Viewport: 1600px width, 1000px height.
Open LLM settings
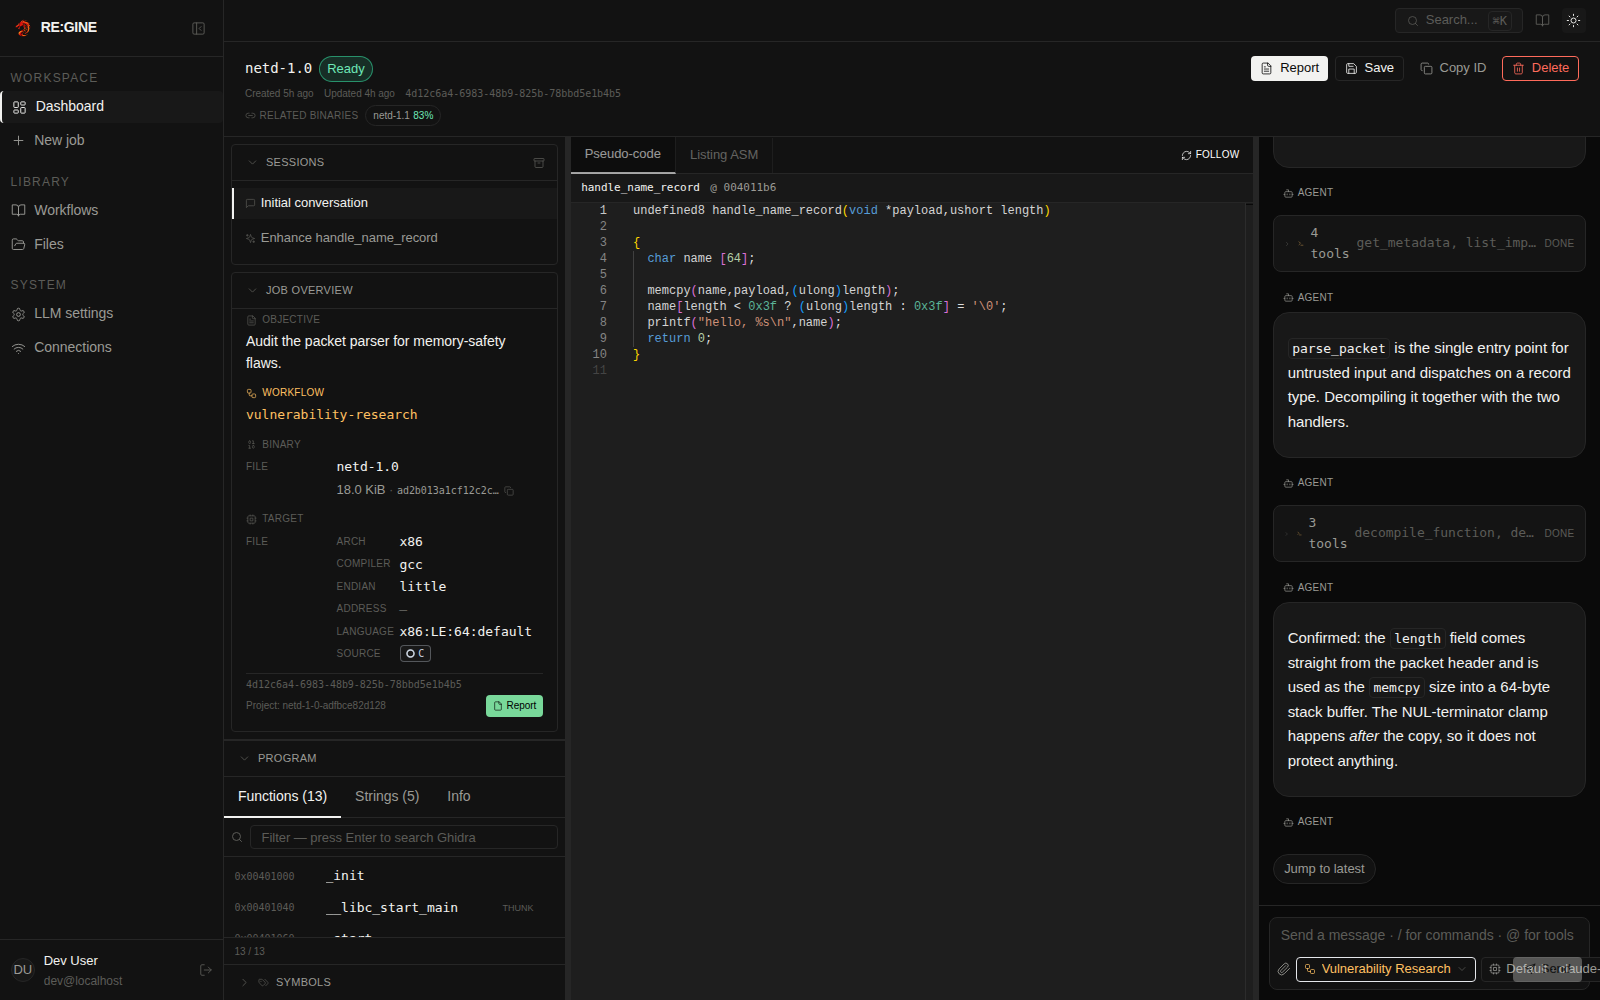pos(111,313)
